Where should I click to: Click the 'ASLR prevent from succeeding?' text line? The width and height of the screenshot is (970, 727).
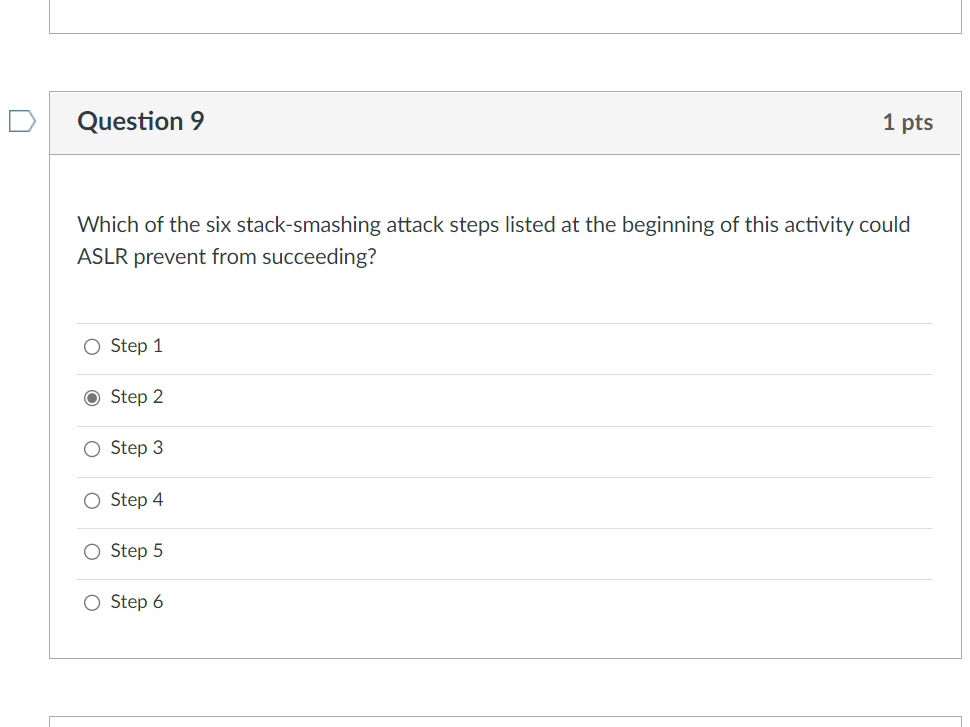[x=227, y=257]
